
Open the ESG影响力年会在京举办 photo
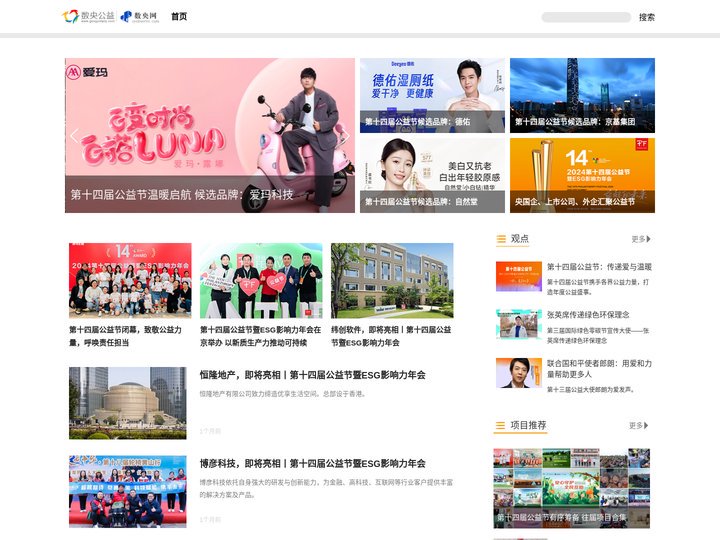(x=261, y=281)
